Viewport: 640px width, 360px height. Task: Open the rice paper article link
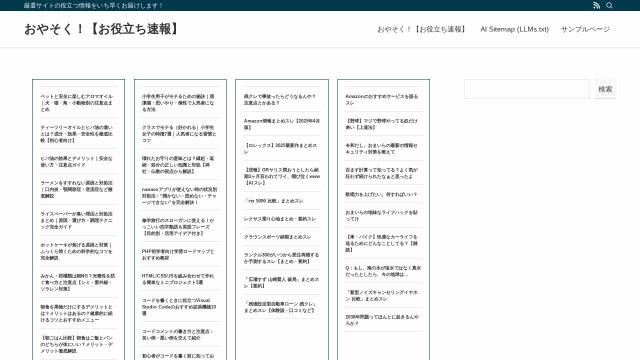coord(76,220)
